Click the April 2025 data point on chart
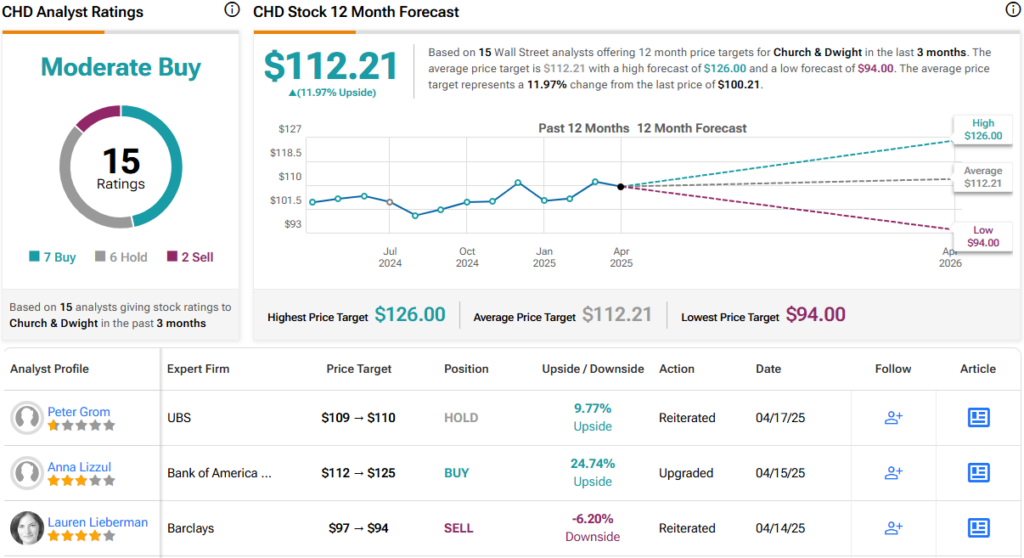The height and width of the screenshot is (558, 1024). (x=621, y=187)
